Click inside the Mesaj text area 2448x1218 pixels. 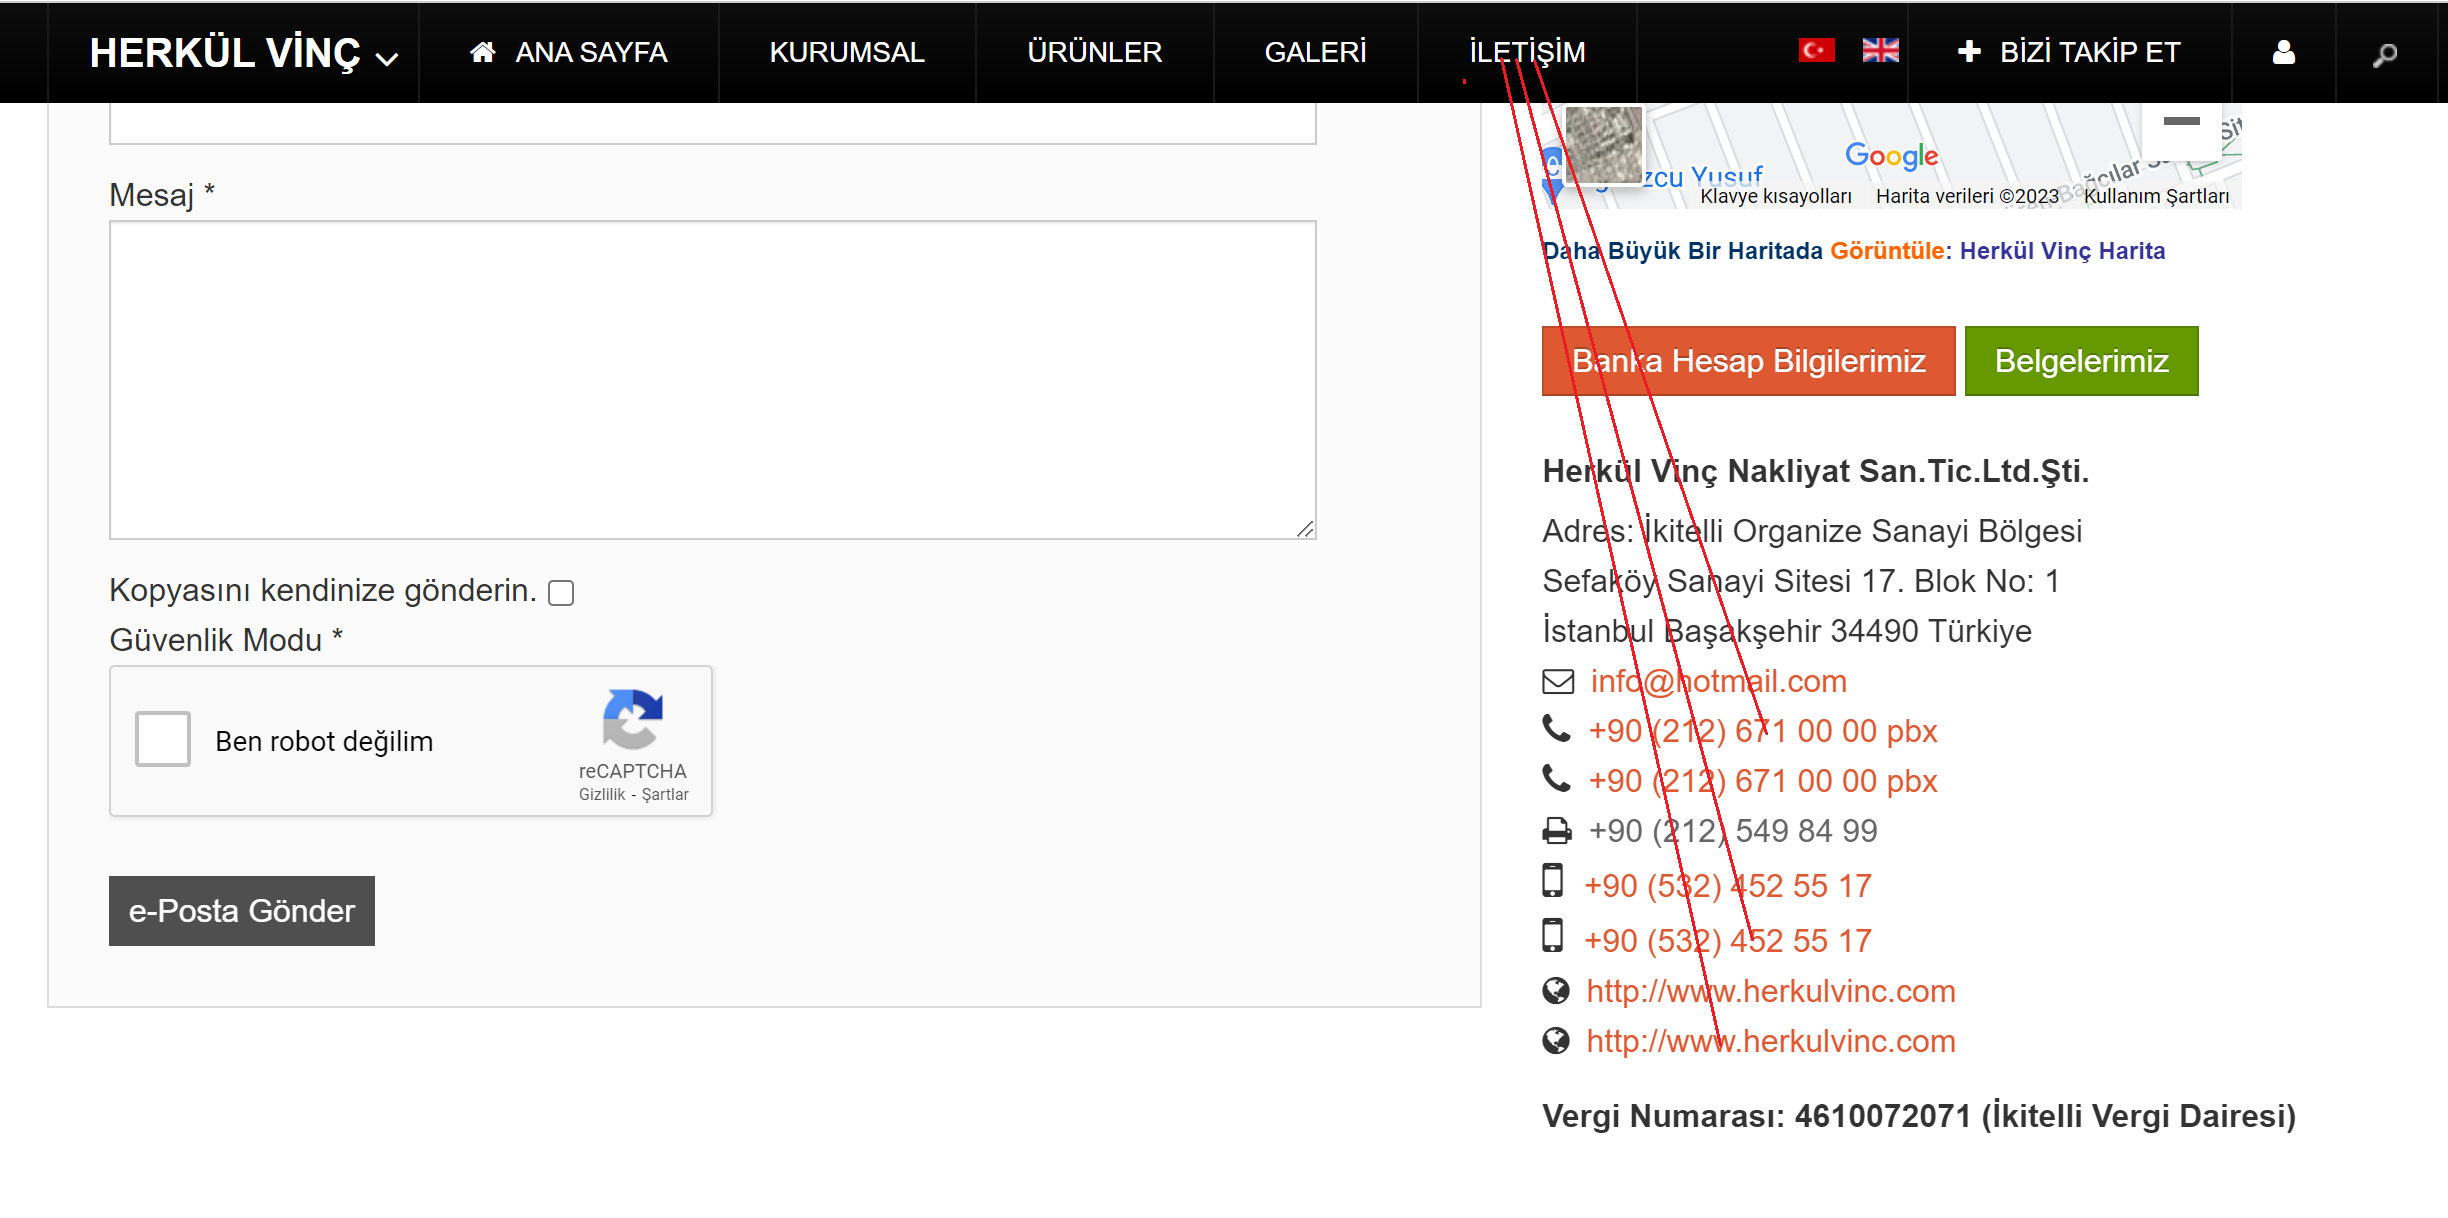point(712,380)
